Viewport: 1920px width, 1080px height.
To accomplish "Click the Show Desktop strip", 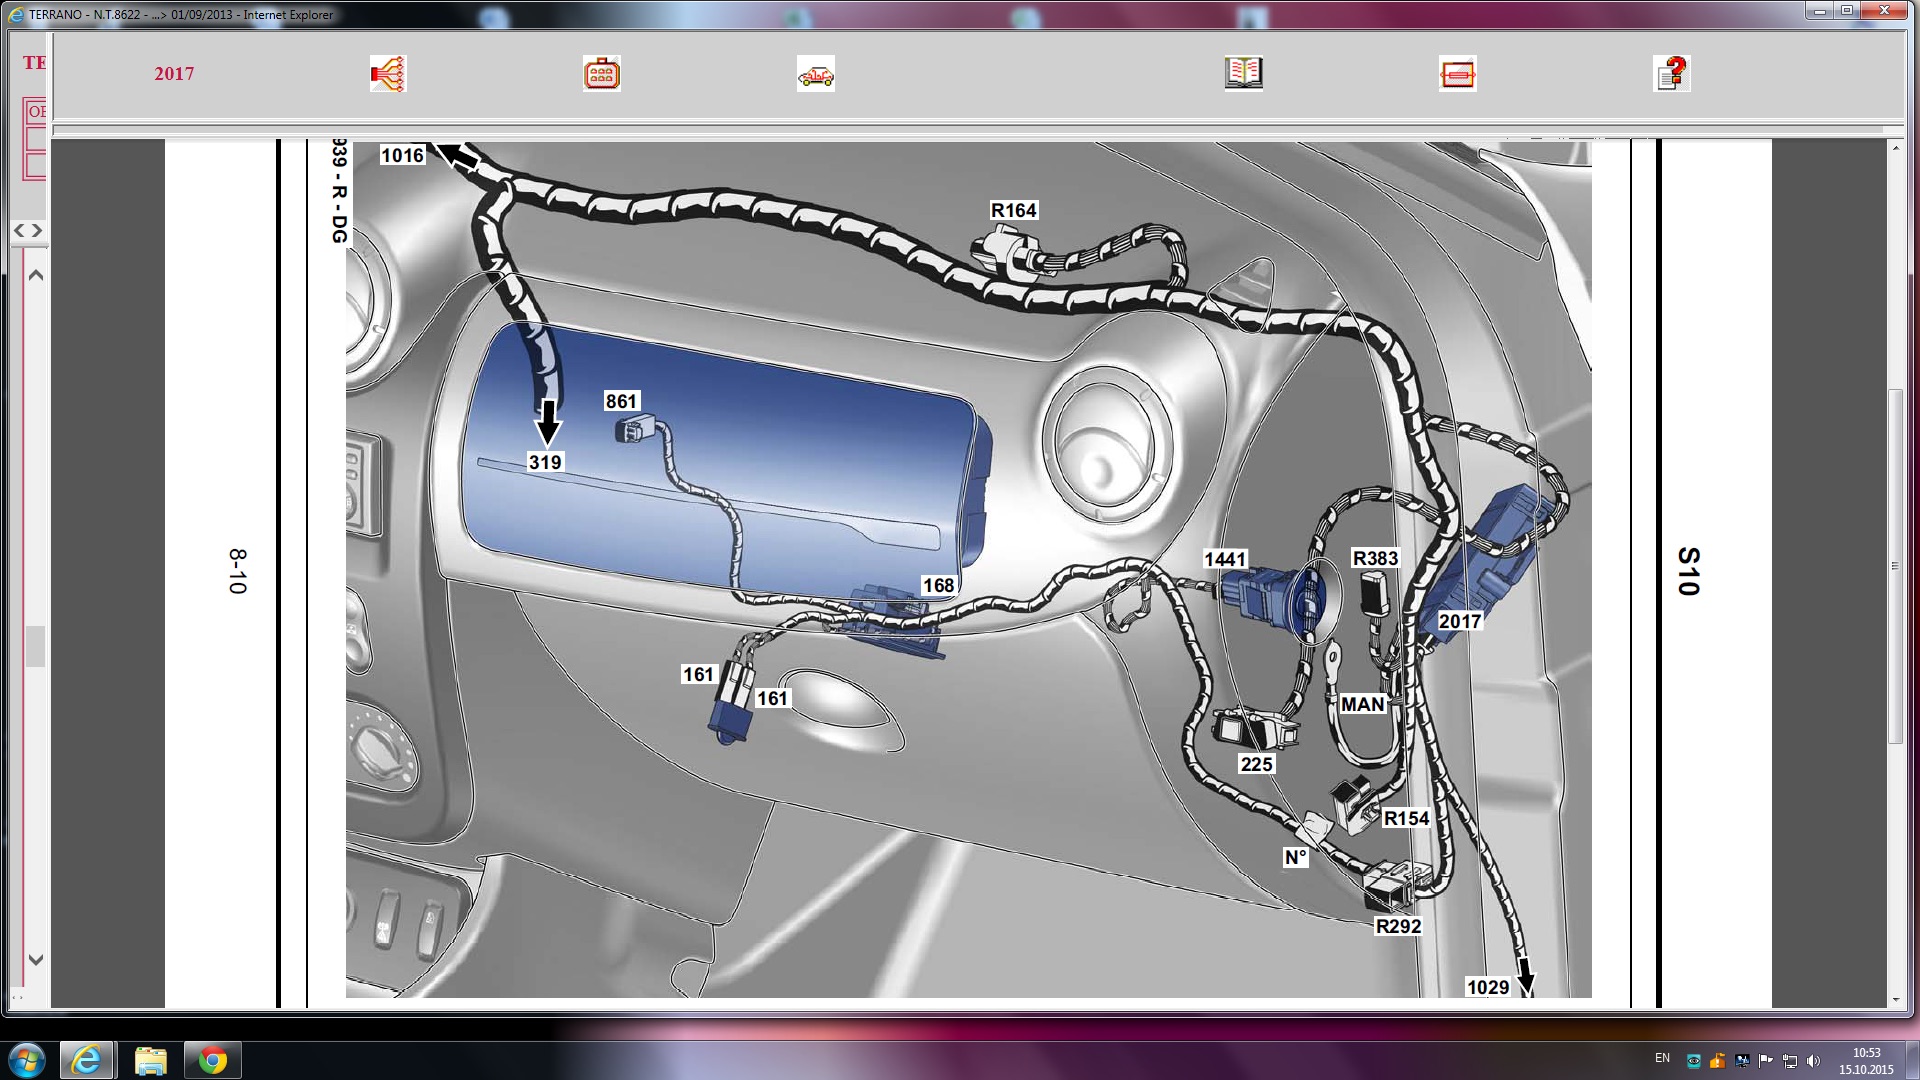I will pyautogui.click(x=1912, y=1060).
